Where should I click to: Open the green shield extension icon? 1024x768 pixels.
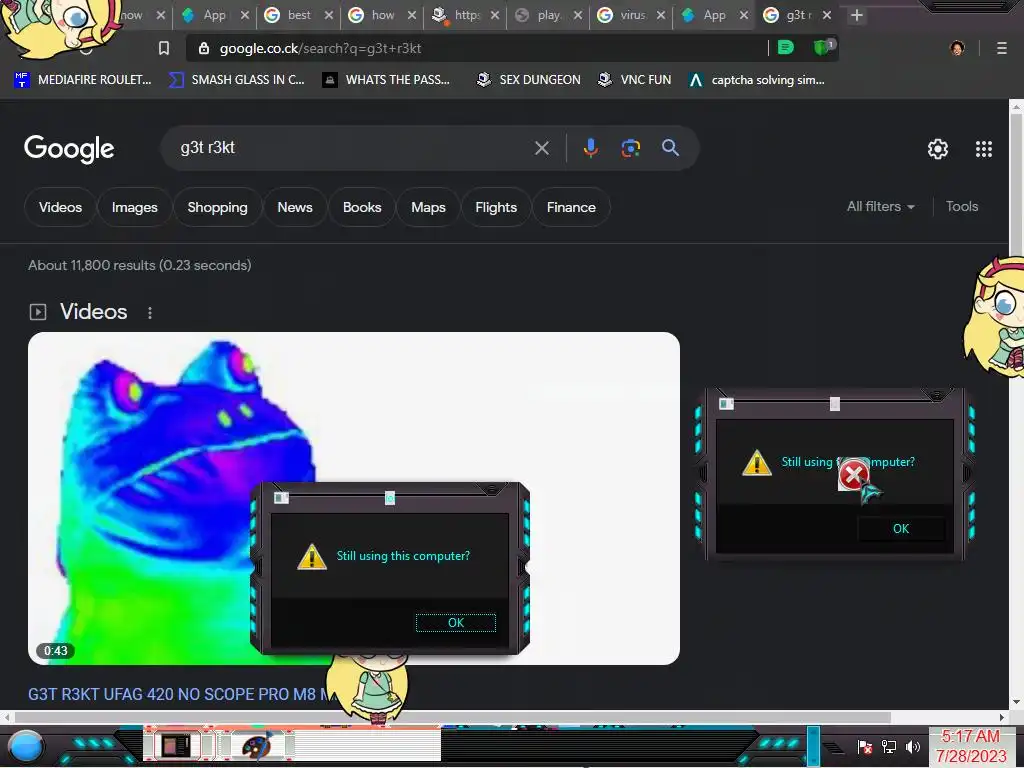click(822, 47)
